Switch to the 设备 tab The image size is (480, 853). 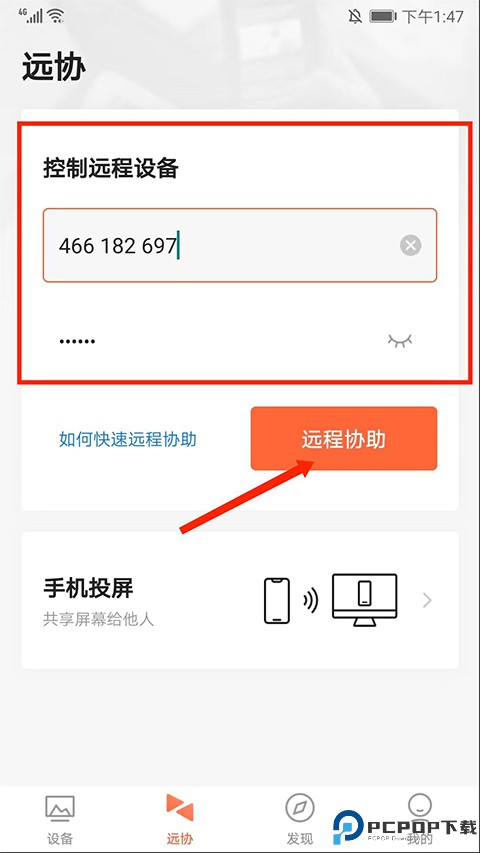(x=60, y=820)
